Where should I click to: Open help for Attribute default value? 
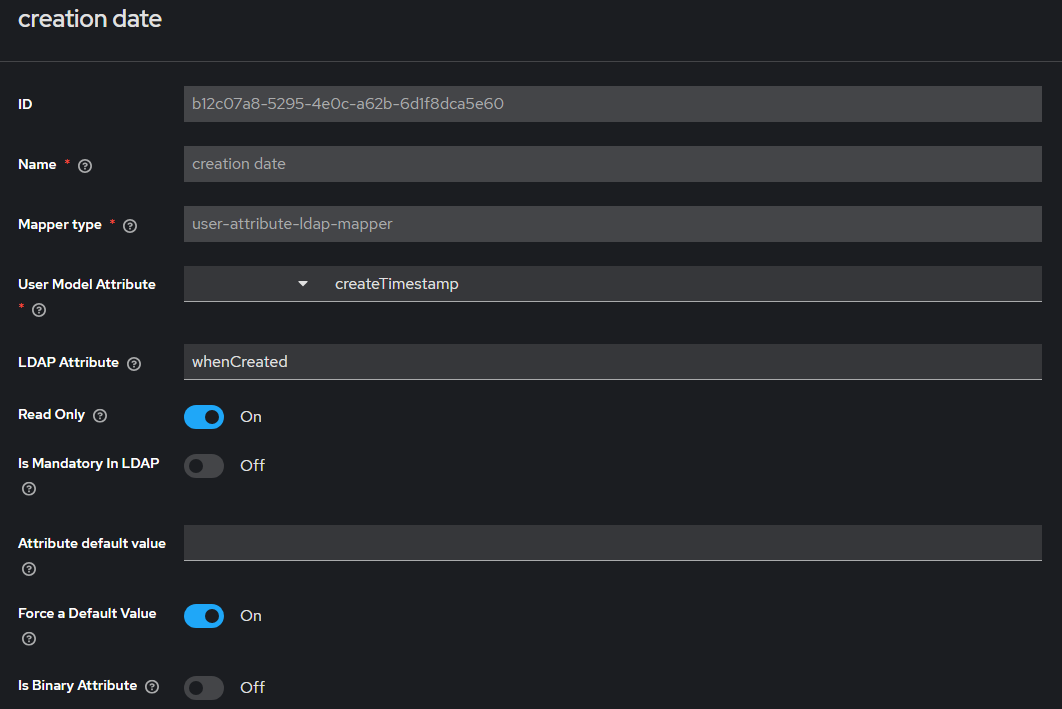(x=29, y=569)
